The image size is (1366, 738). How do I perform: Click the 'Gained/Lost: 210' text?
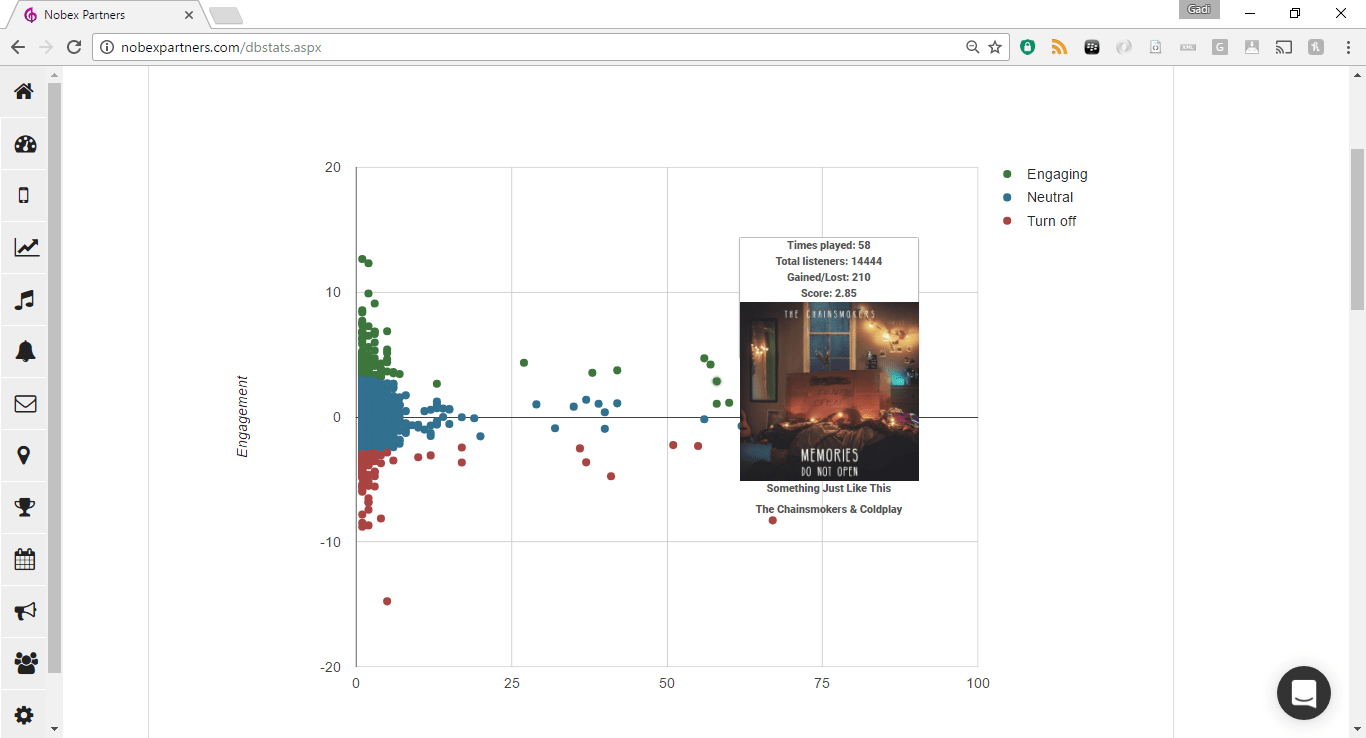(829, 277)
